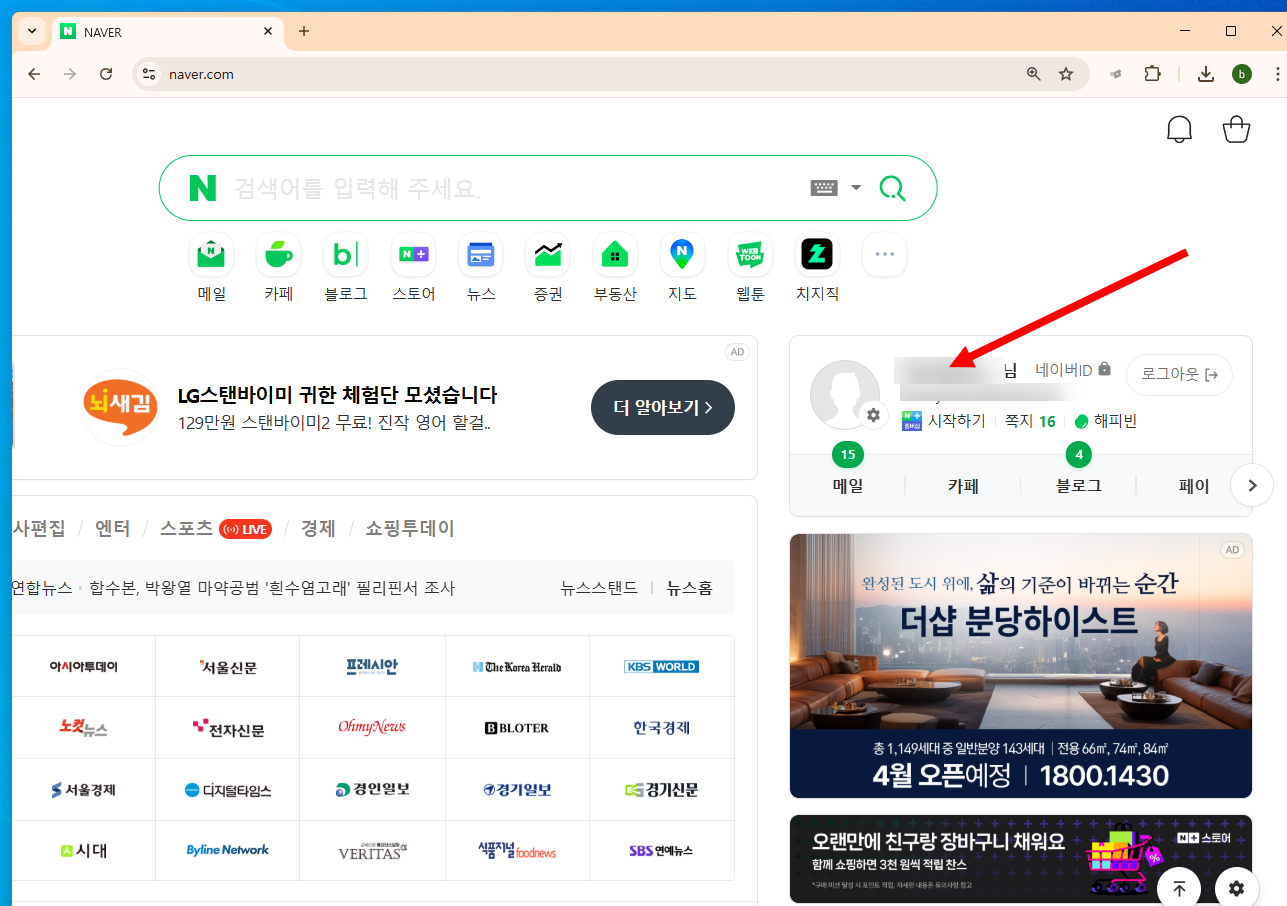Open the 스토어 shopping shortcut icon

(413, 255)
